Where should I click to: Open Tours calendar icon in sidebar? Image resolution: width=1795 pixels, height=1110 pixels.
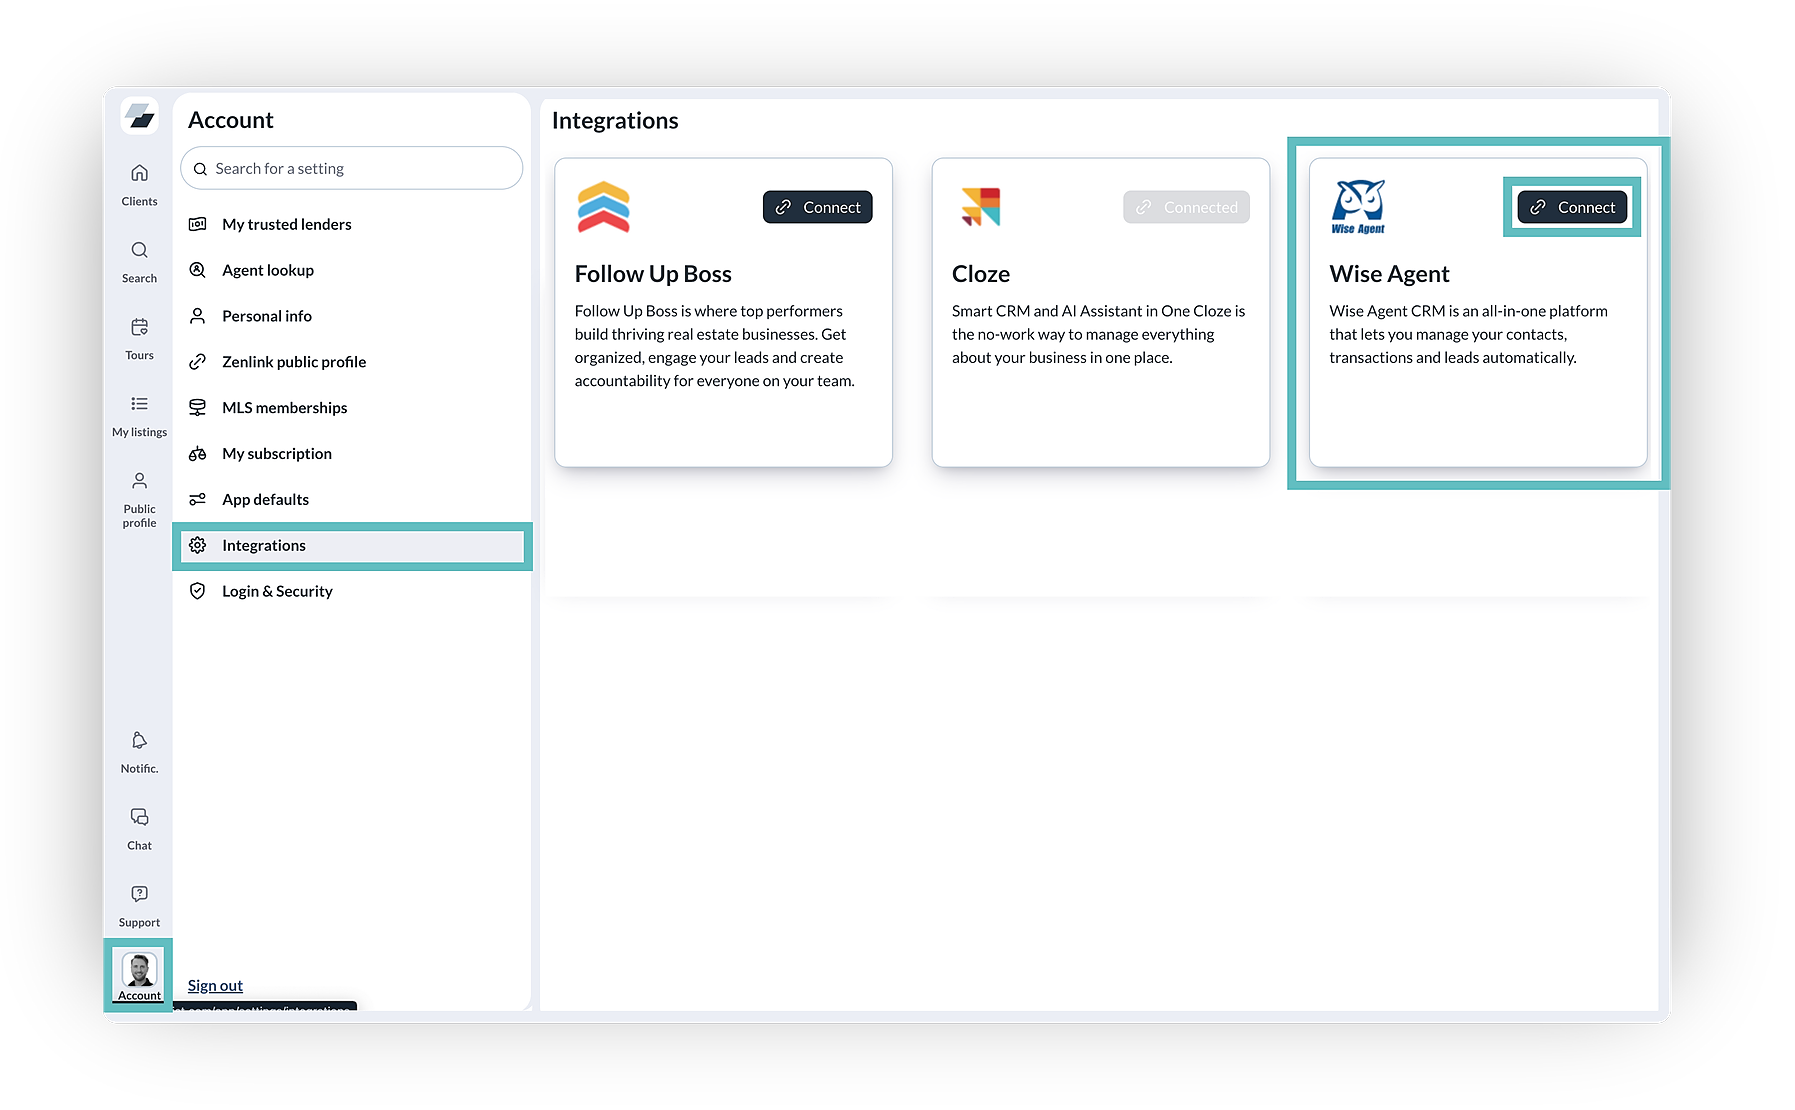139,327
